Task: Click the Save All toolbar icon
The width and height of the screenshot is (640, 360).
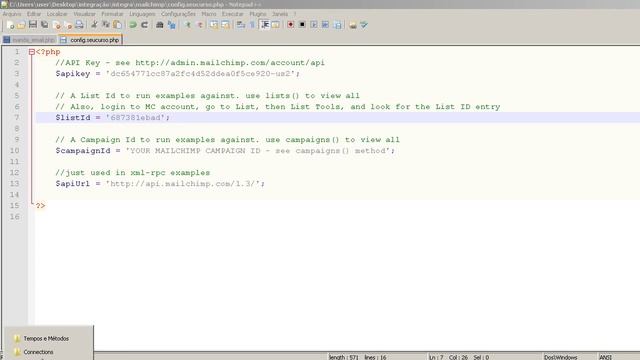Action: [44, 25]
